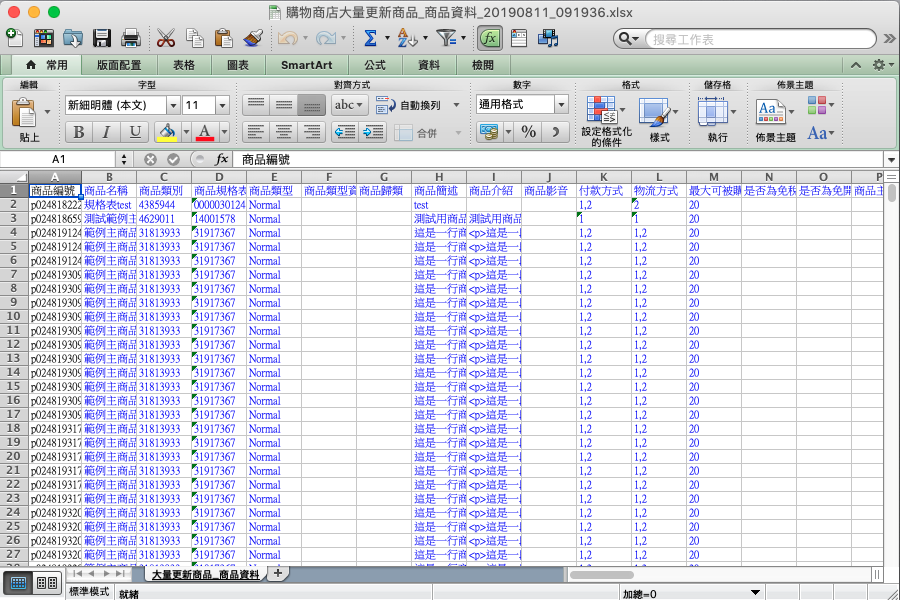Expand the 加總=0 status bar dropdown
900x600 pixels.
click(x=755, y=593)
